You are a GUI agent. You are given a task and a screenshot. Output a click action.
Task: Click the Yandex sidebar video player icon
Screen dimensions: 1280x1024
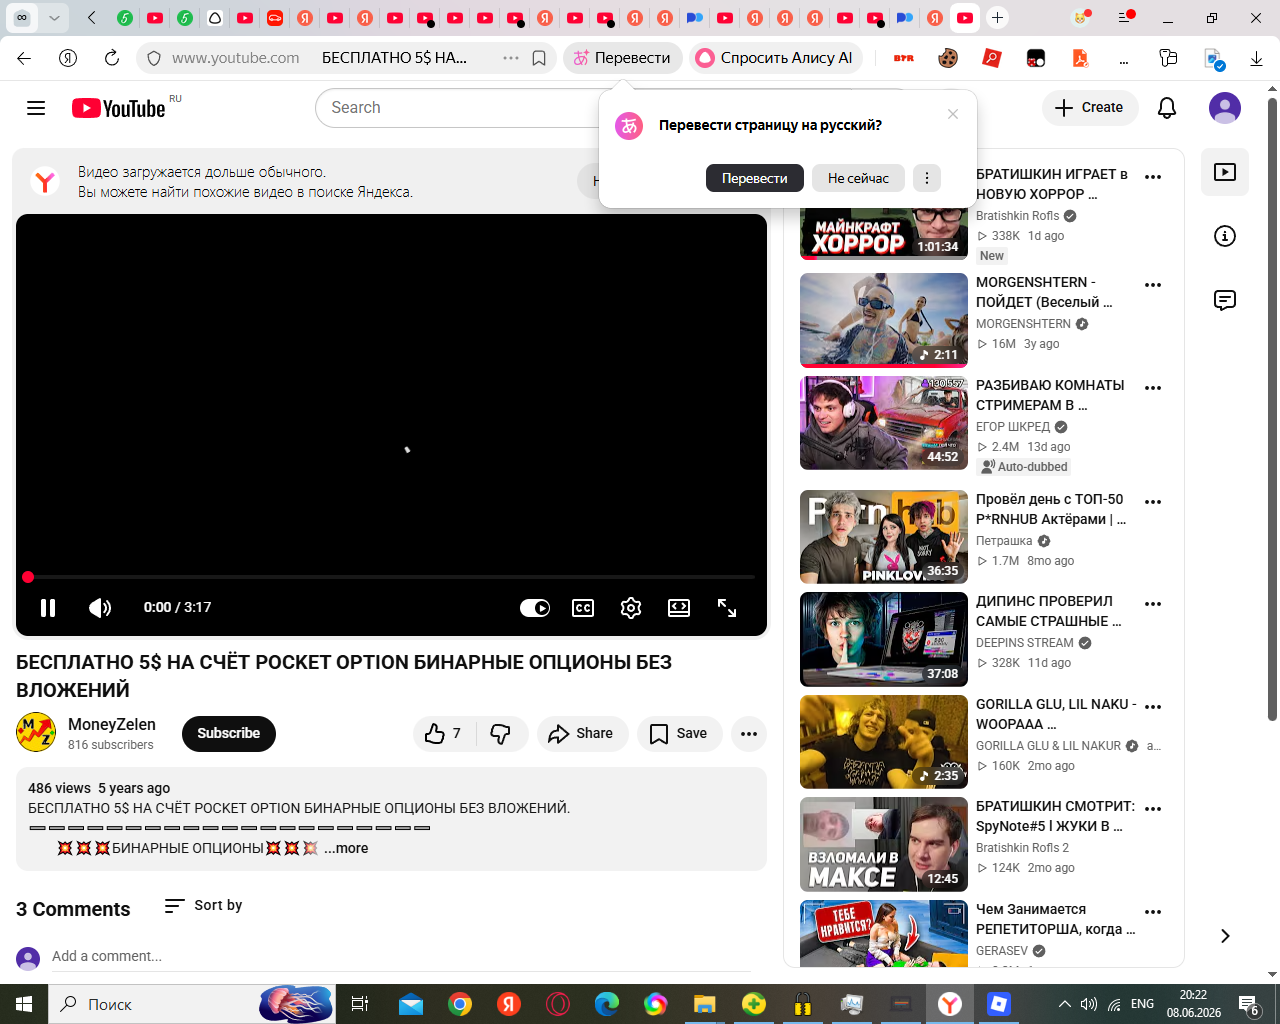pyautogui.click(x=1225, y=172)
